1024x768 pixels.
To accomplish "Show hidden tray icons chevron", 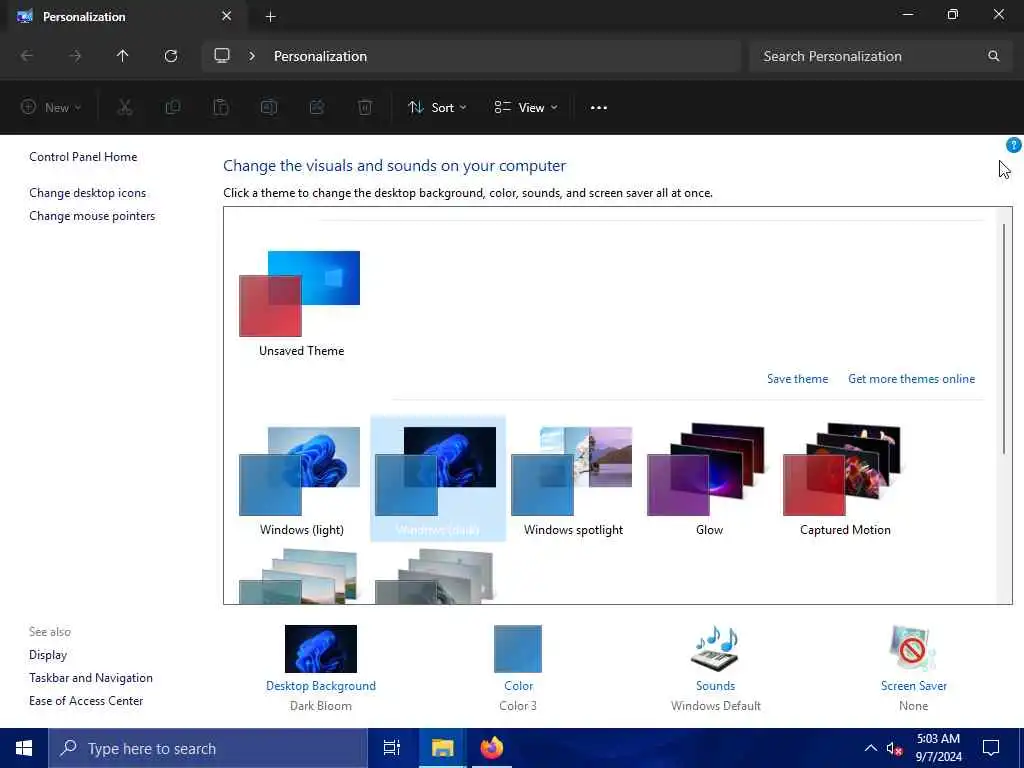I will click(871, 748).
